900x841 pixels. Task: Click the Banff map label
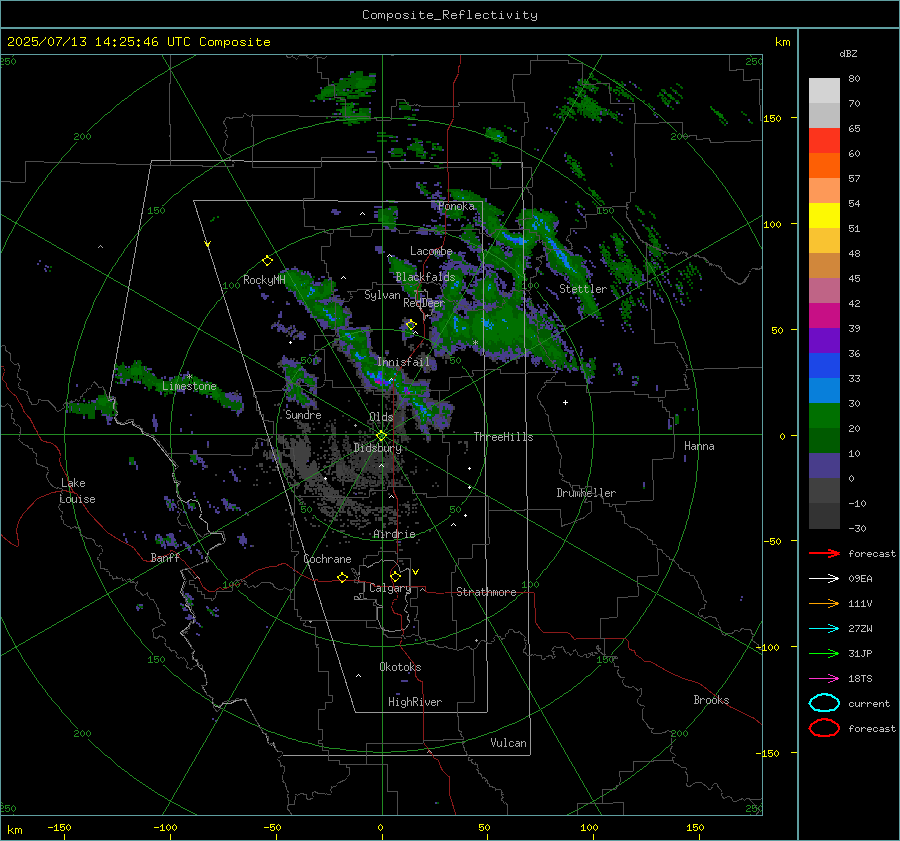coord(165,557)
